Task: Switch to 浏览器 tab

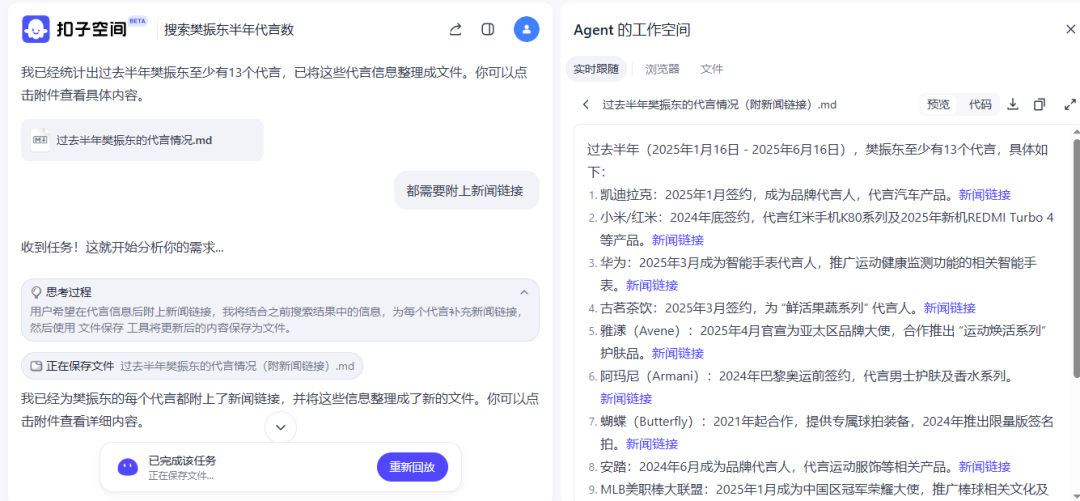Action: [662, 69]
